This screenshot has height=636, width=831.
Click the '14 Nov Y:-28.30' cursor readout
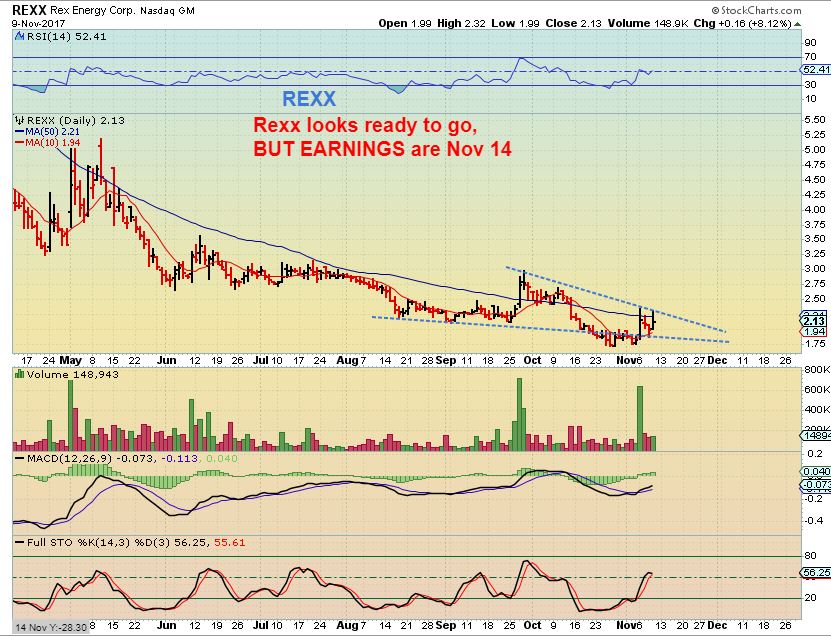coord(51,627)
